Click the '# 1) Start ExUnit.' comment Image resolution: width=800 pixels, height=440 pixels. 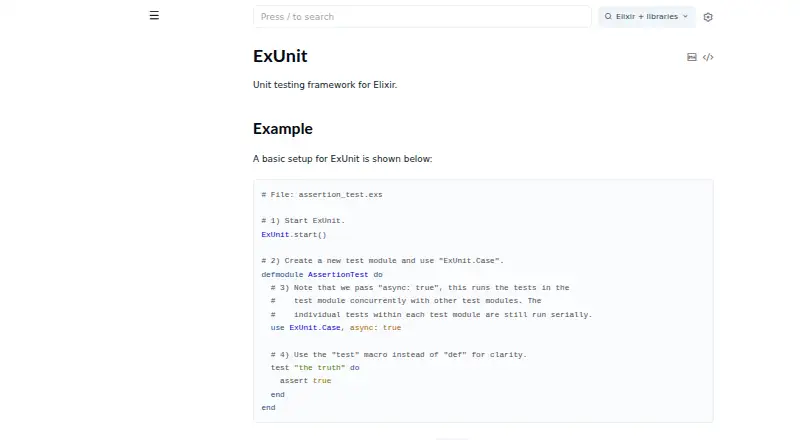(303, 221)
